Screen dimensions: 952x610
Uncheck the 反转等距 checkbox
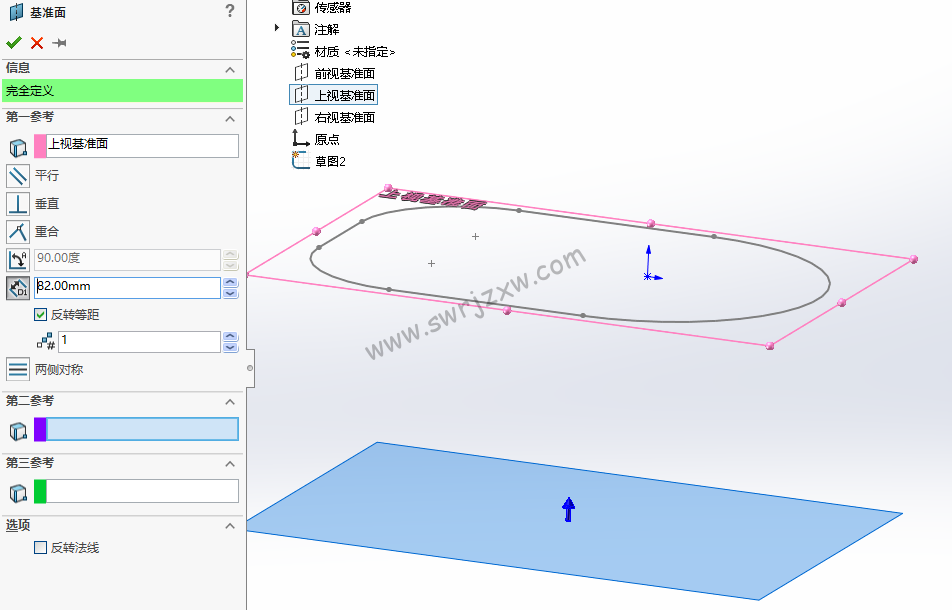(40, 314)
